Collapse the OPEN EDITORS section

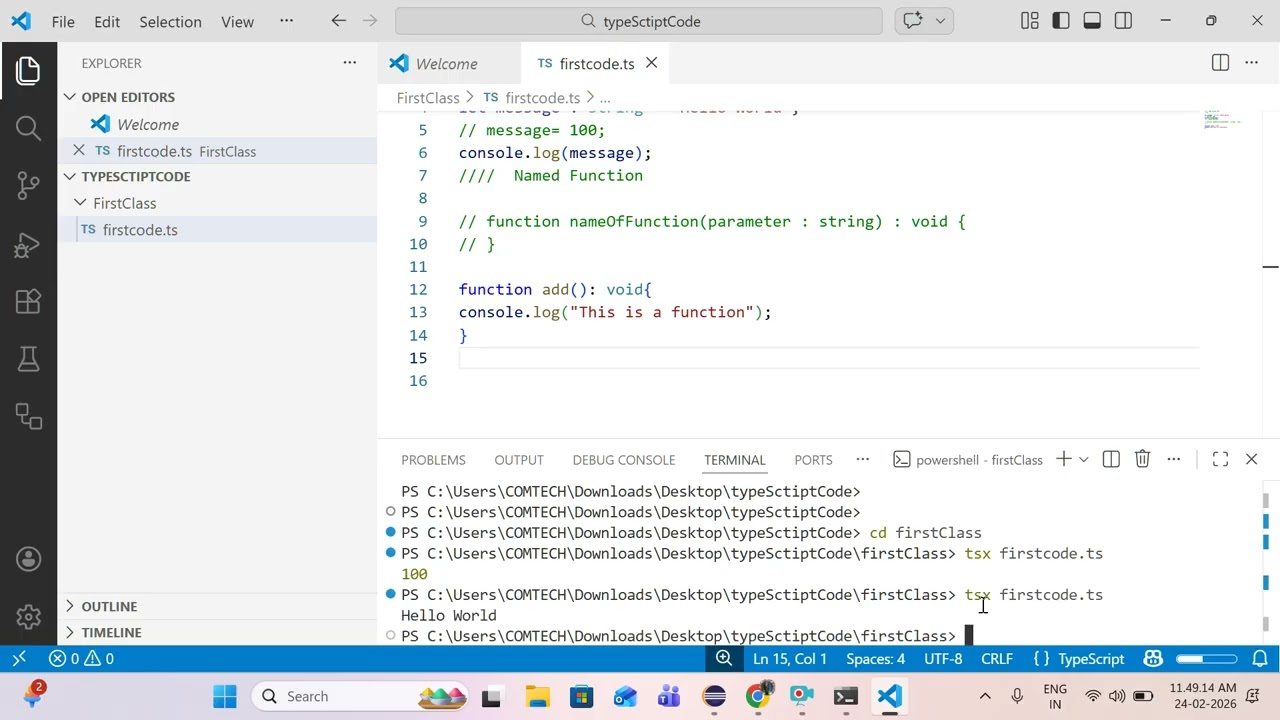(70, 97)
